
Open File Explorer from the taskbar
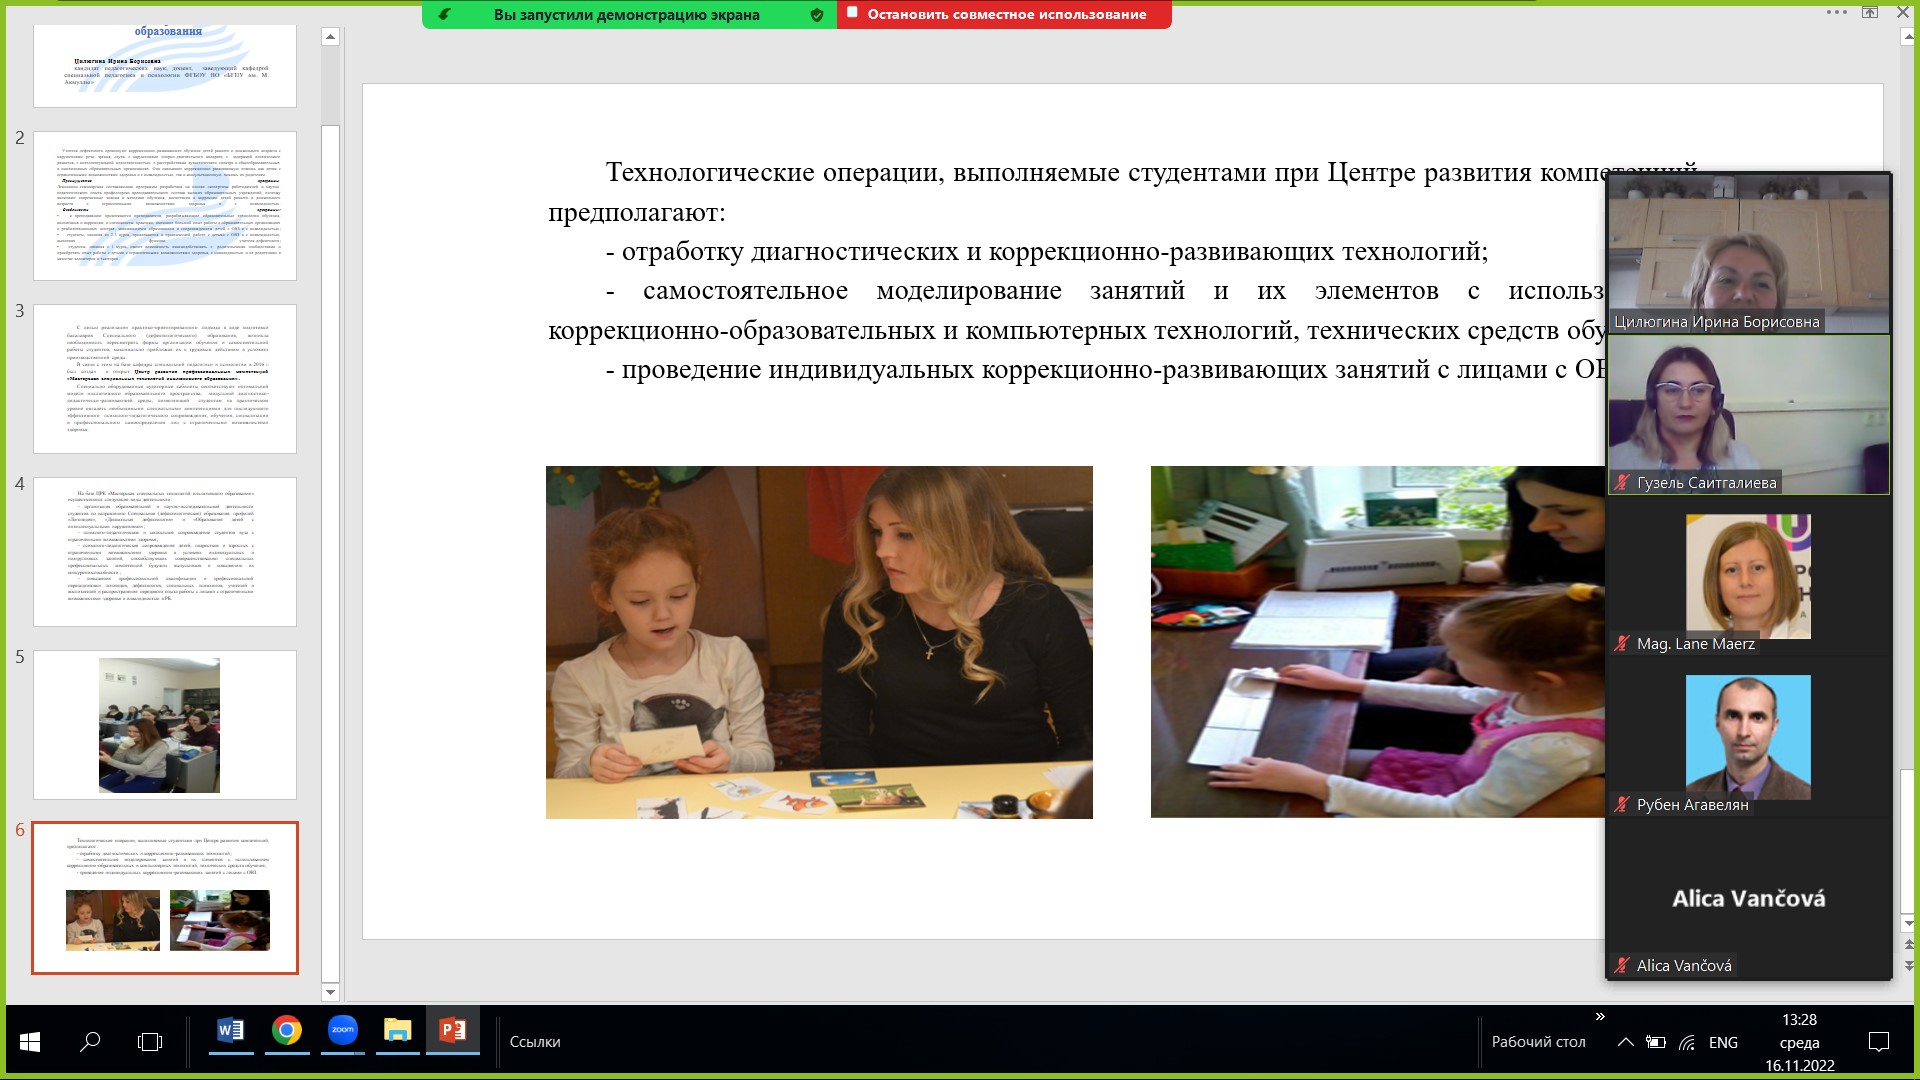pyautogui.click(x=397, y=1031)
